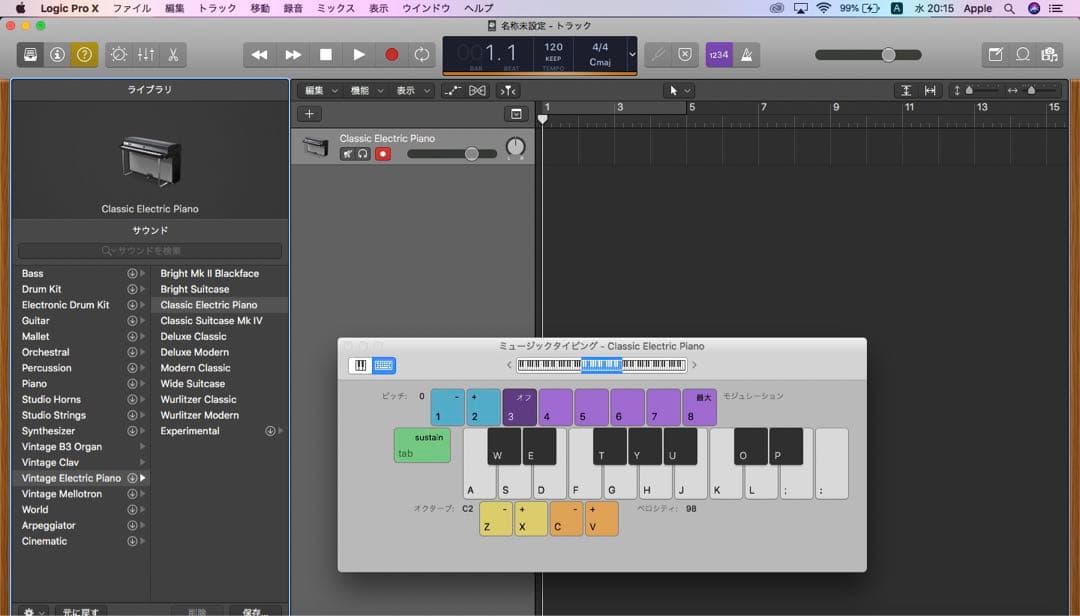Screen dimensions: 1080x616
Task: Click the master volume slider
Action: [887, 55]
